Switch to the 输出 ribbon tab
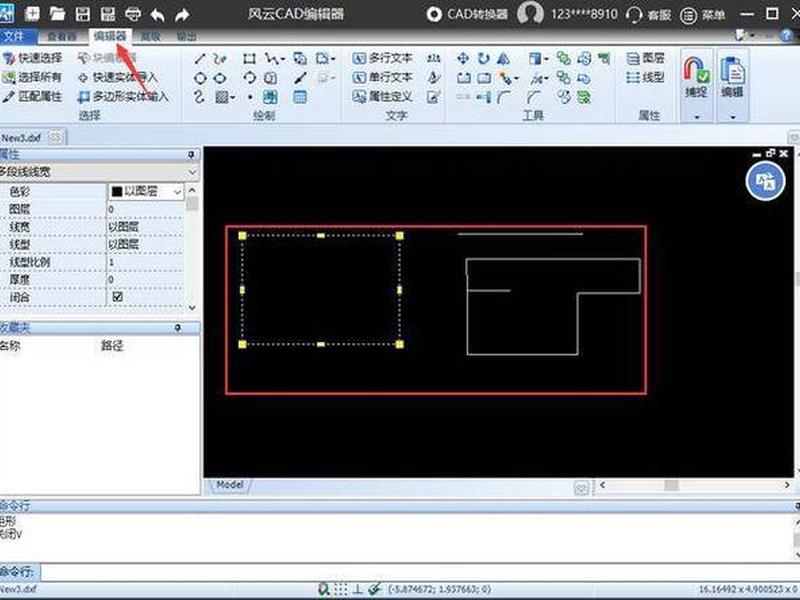Image resolution: width=800 pixels, height=600 pixels. (187, 36)
